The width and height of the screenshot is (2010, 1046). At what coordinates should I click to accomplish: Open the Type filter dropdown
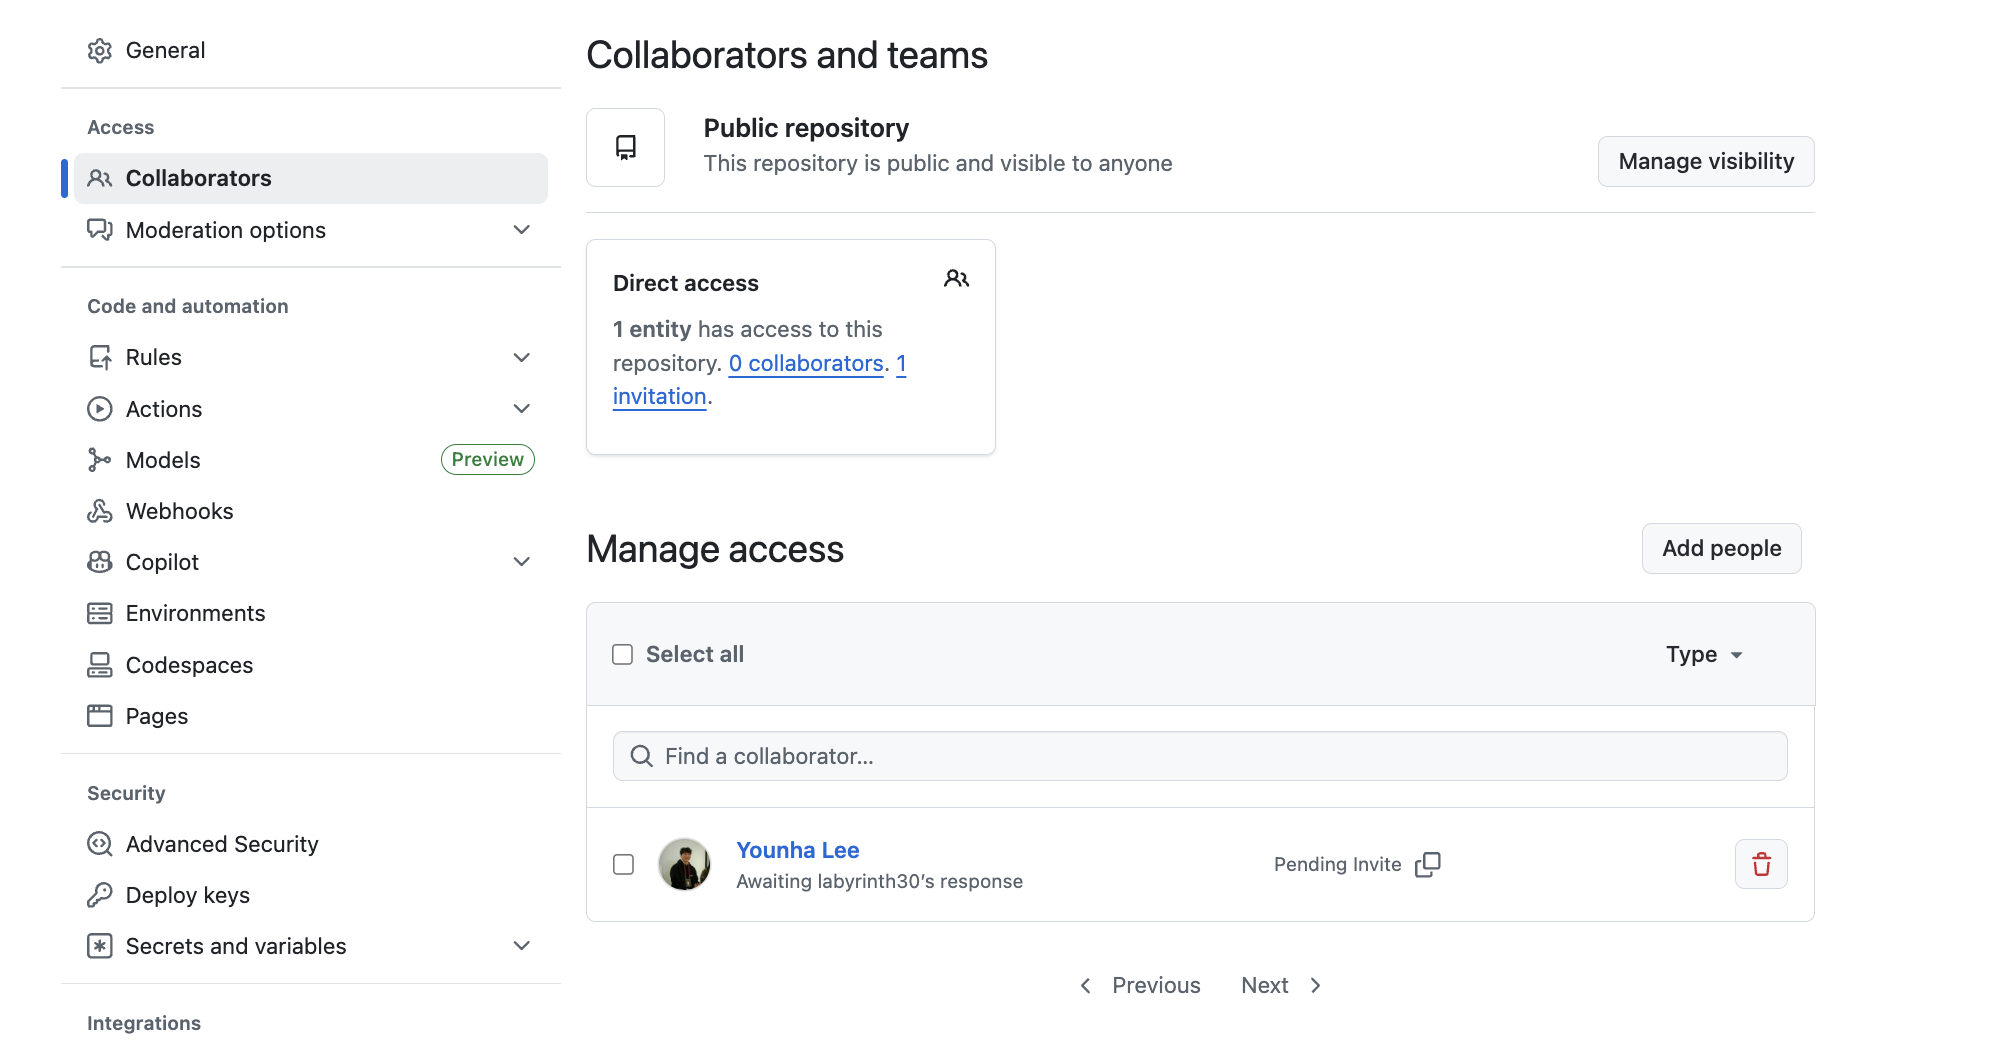click(x=1704, y=654)
